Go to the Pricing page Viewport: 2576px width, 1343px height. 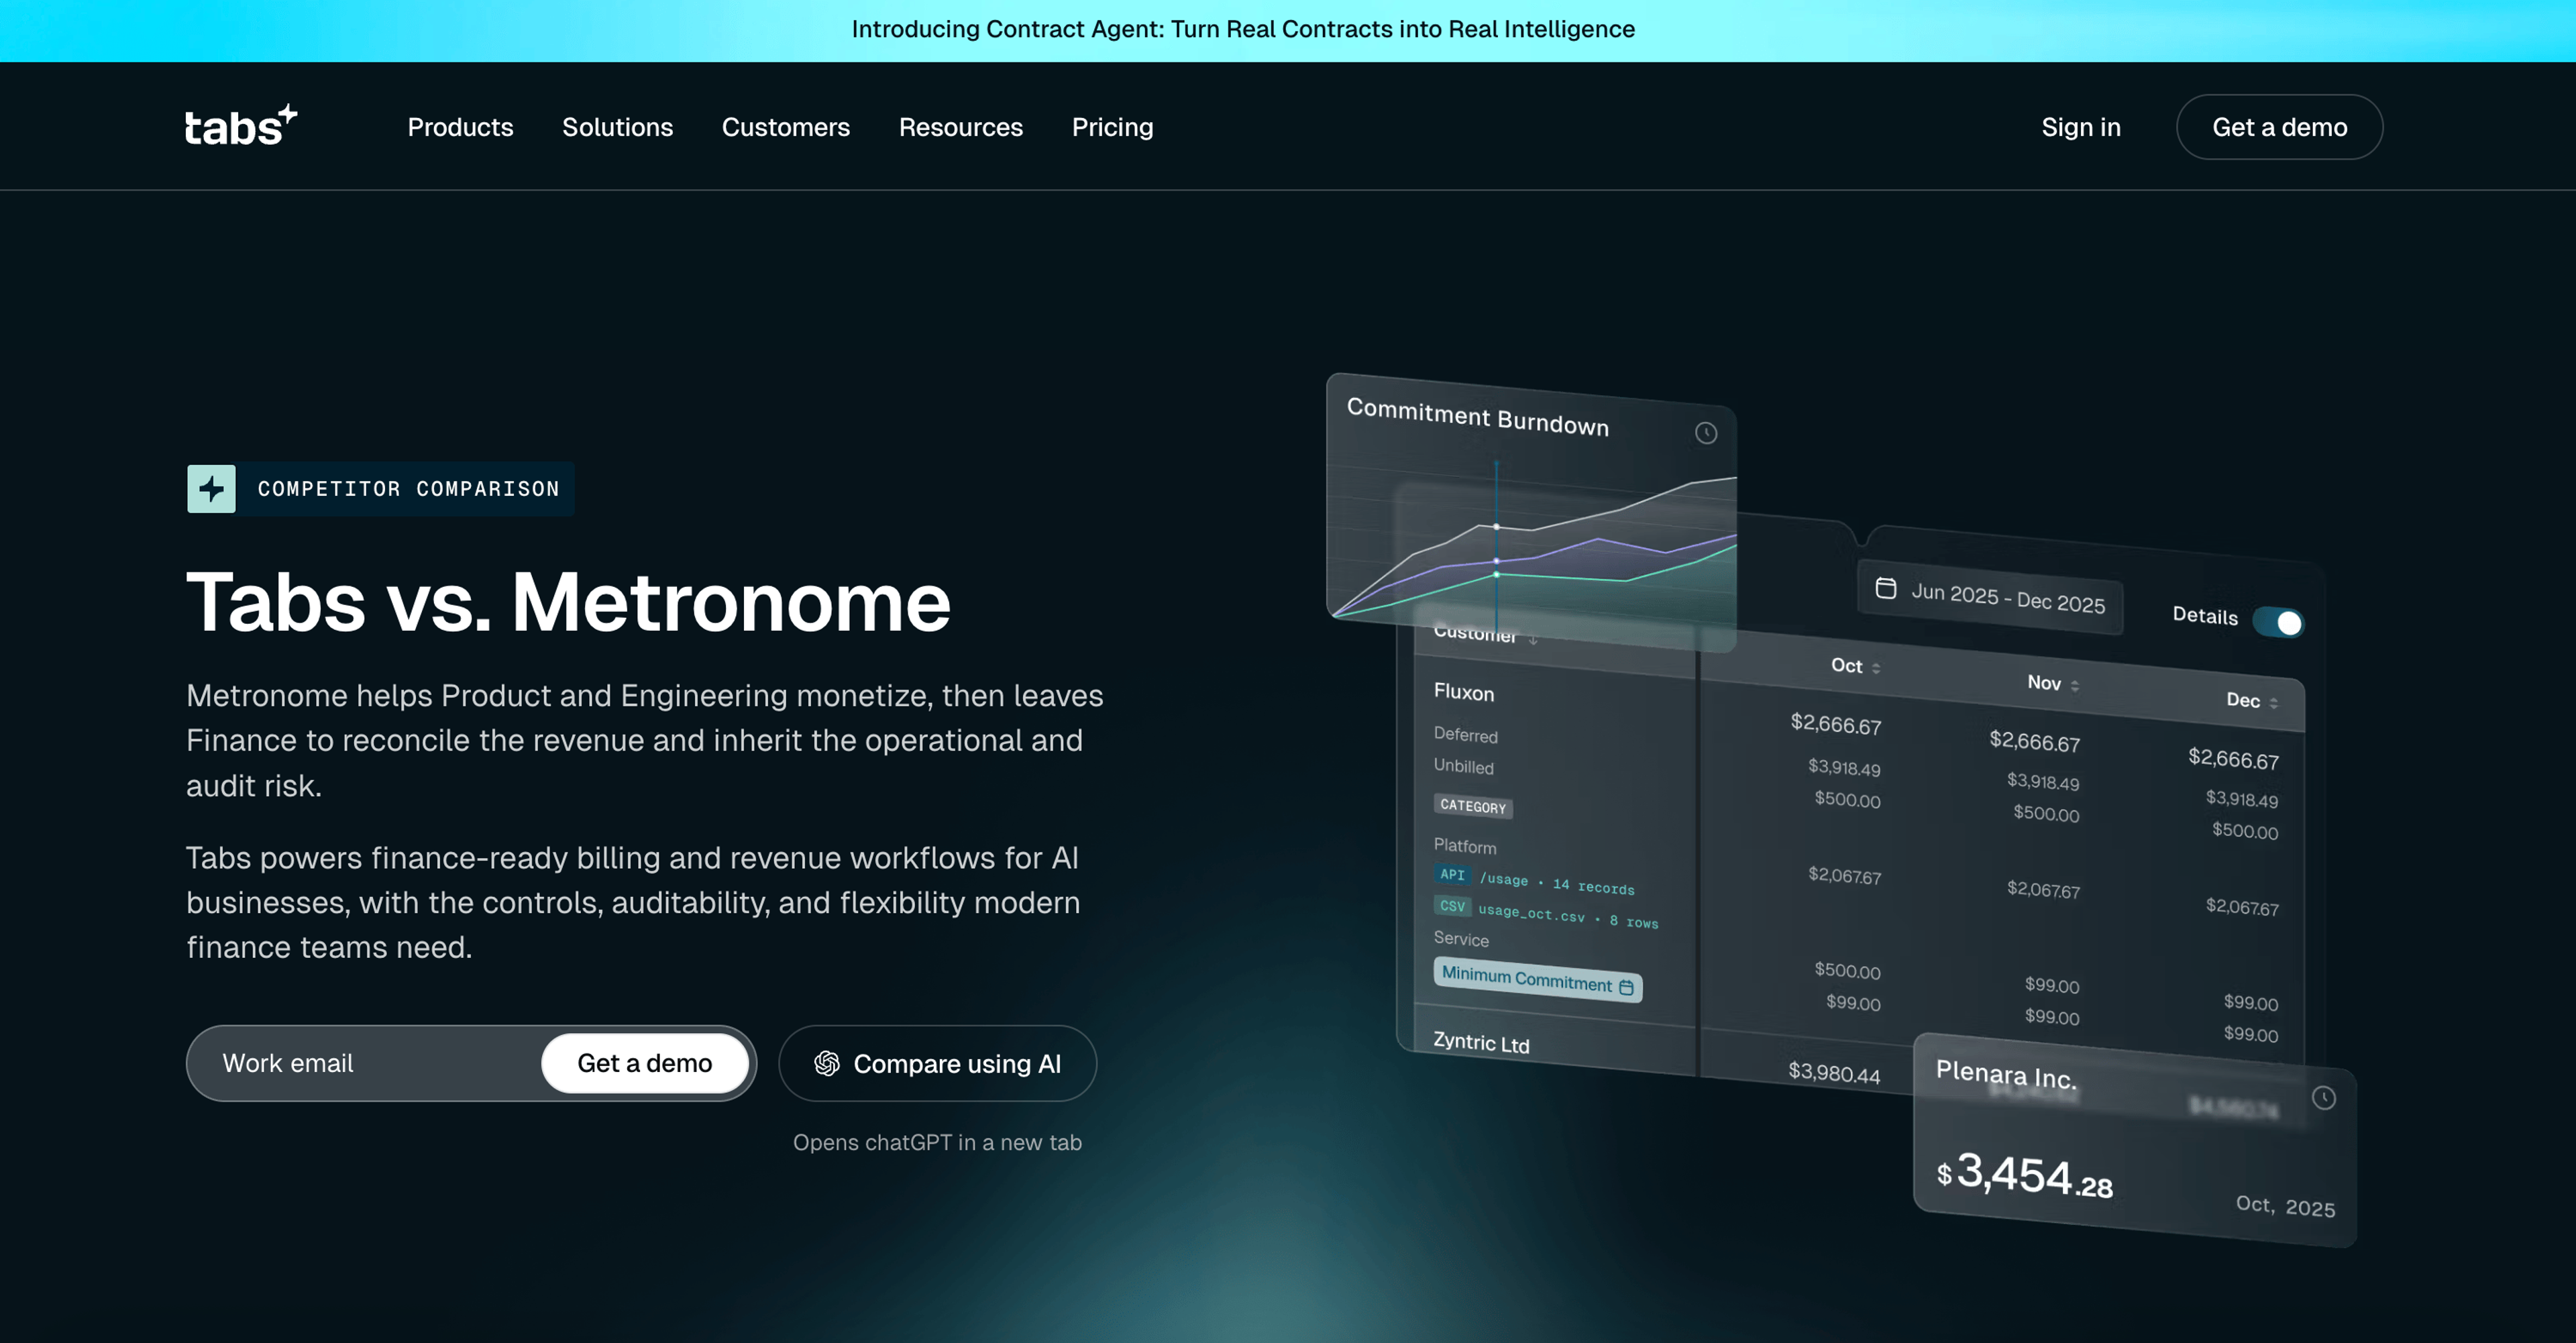click(1113, 127)
